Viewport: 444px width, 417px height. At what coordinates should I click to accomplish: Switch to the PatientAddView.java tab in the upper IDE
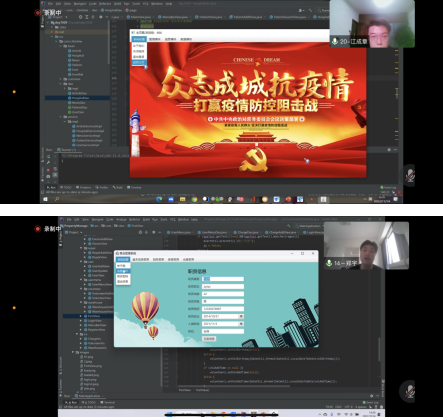(247, 17)
